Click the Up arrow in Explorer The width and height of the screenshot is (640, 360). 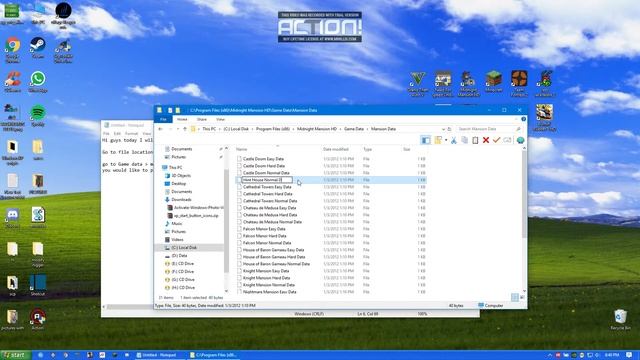(x=184, y=129)
